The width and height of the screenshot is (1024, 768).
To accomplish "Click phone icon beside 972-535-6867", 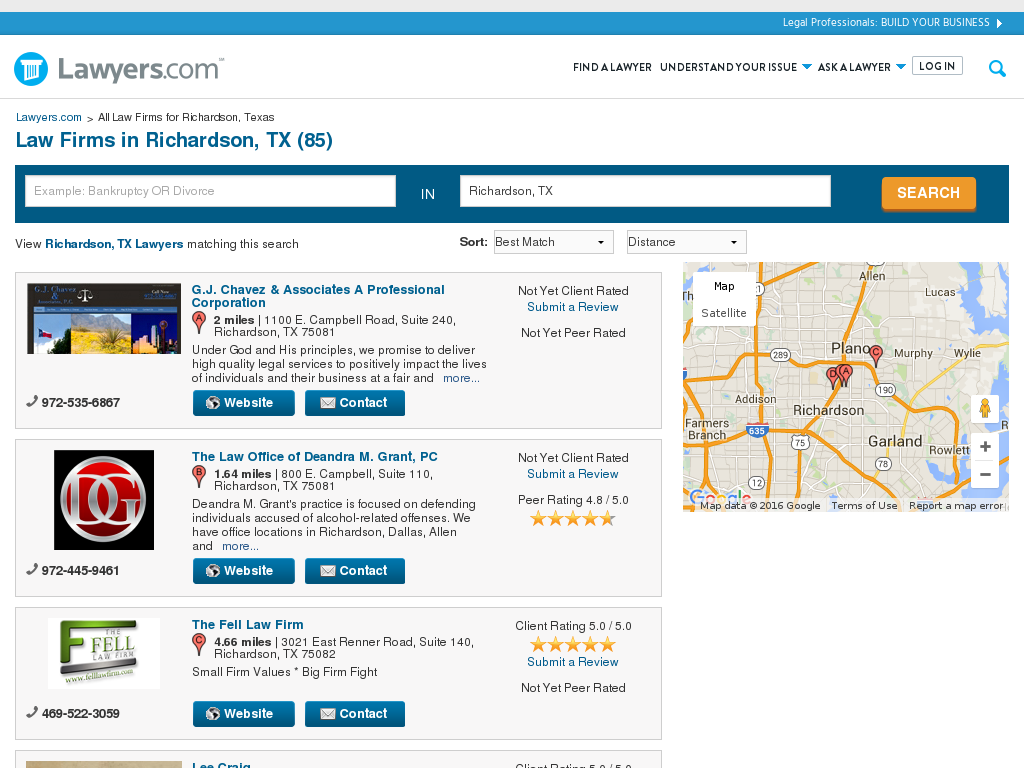I will point(32,402).
